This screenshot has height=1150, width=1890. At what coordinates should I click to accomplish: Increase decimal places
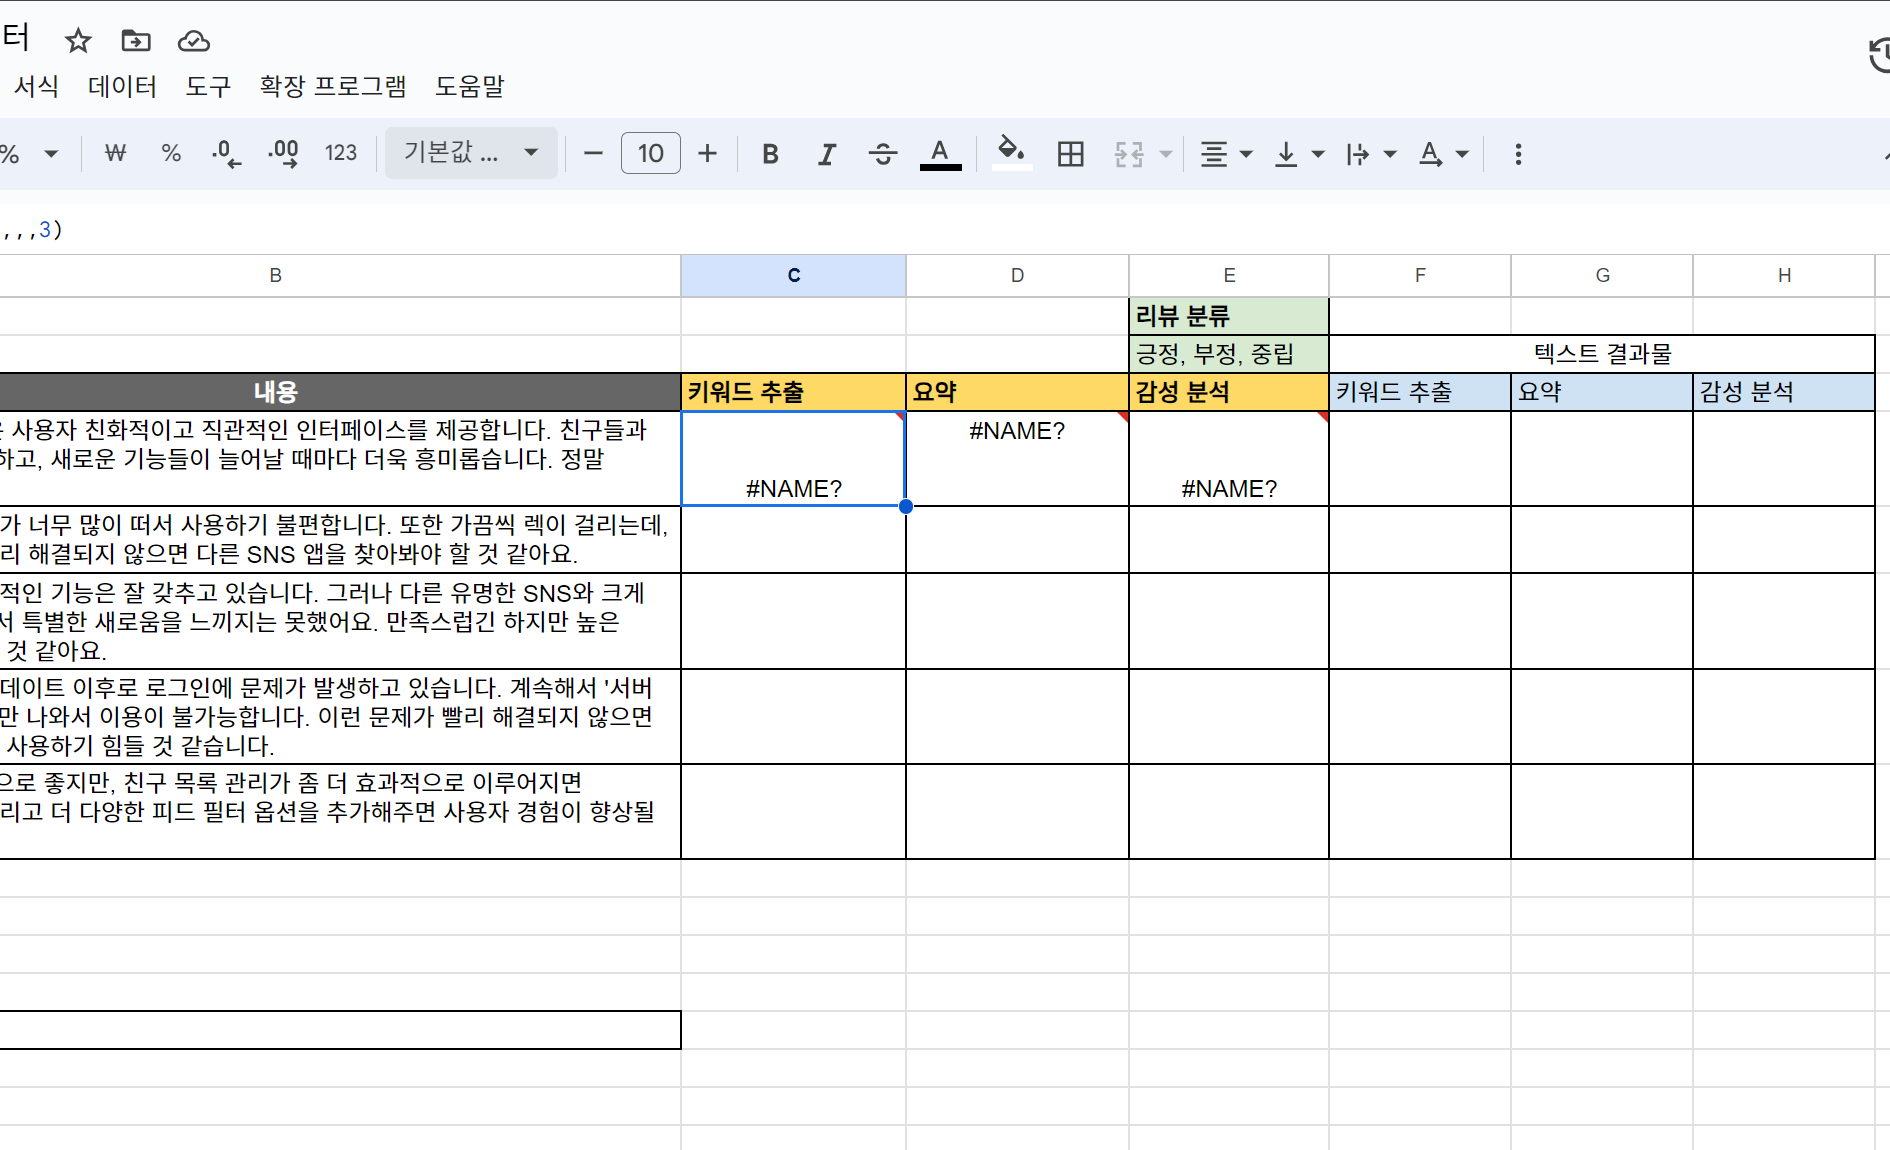(284, 154)
